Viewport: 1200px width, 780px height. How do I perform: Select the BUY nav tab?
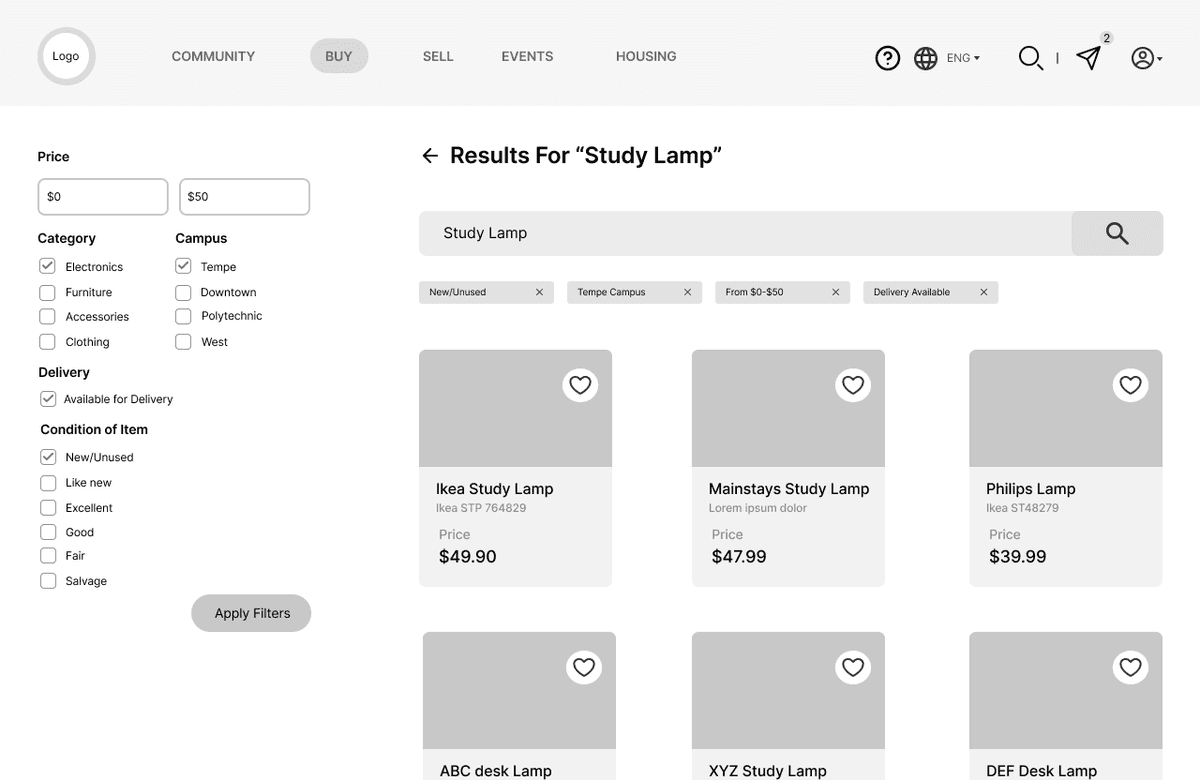tap(339, 56)
